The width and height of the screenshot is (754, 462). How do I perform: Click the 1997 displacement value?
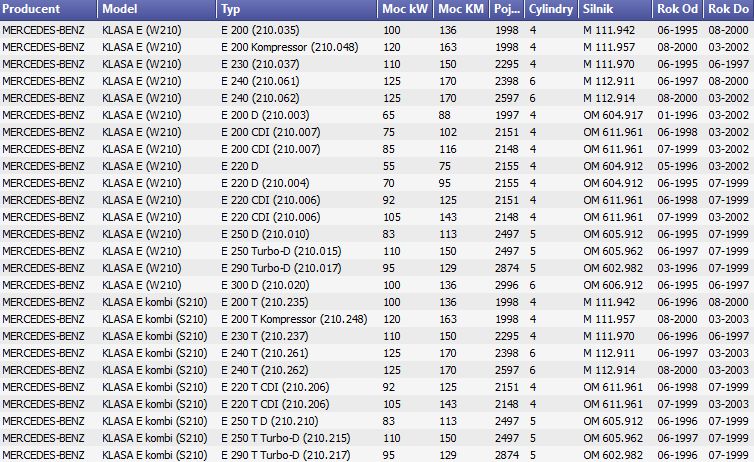tap(507, 115)
